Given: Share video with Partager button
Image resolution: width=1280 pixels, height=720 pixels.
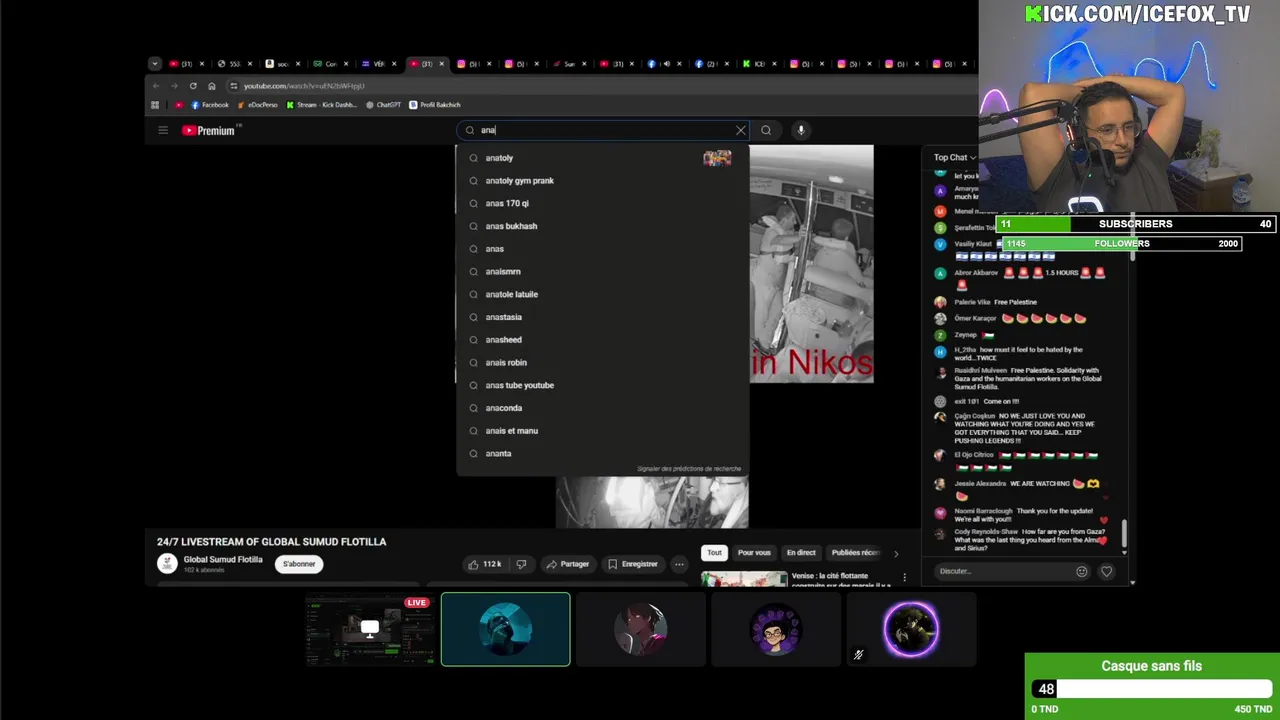Looking at the screenshot, I should click(567, 564).
